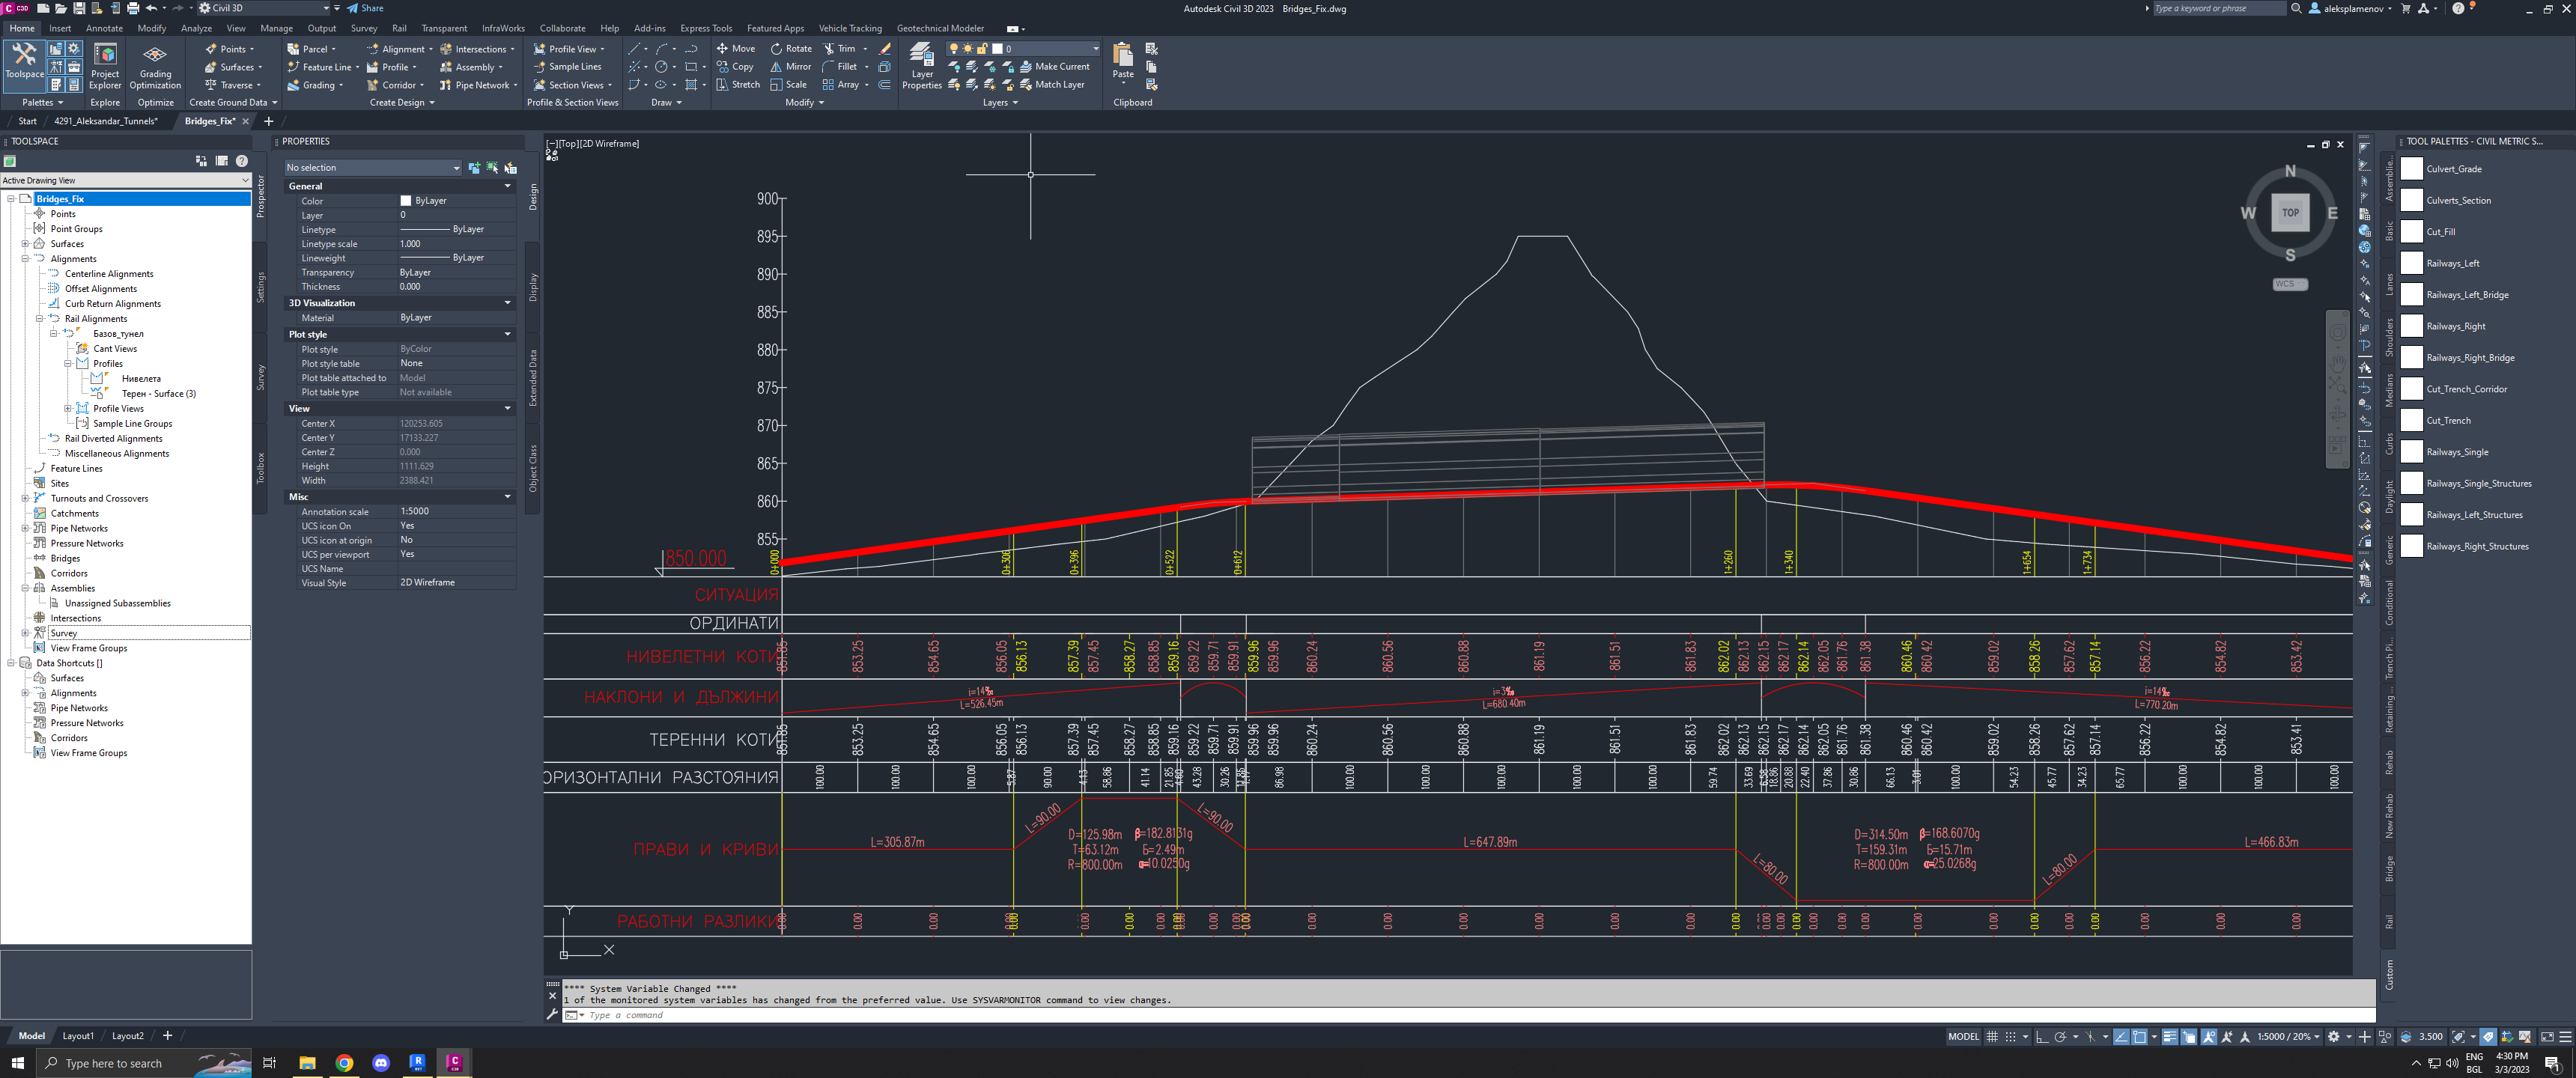The width and height of the screenshot is (2576, 1078).
Task: Collapse the General section in Properties
Action: point(509,185)
